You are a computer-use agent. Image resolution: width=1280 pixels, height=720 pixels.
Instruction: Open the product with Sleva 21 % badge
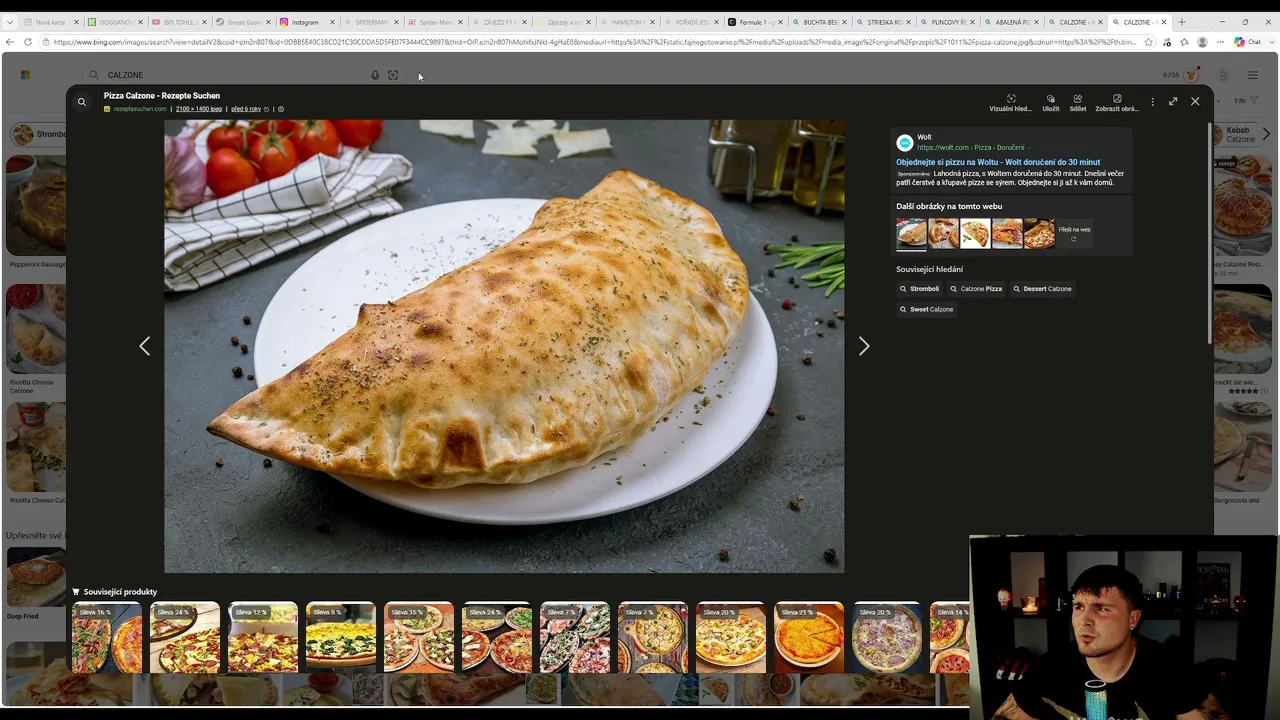pyautogui.click(x=809, y=637)
